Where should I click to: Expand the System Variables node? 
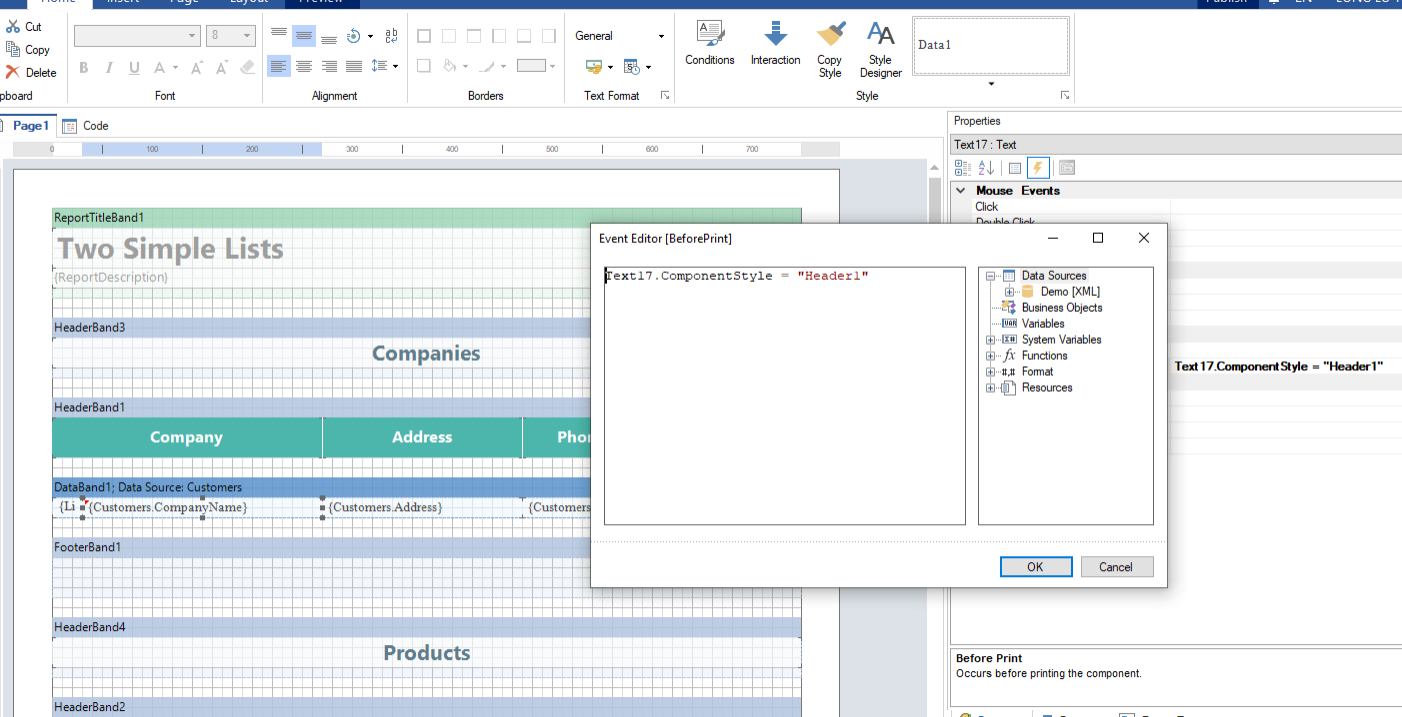point(990,339)
